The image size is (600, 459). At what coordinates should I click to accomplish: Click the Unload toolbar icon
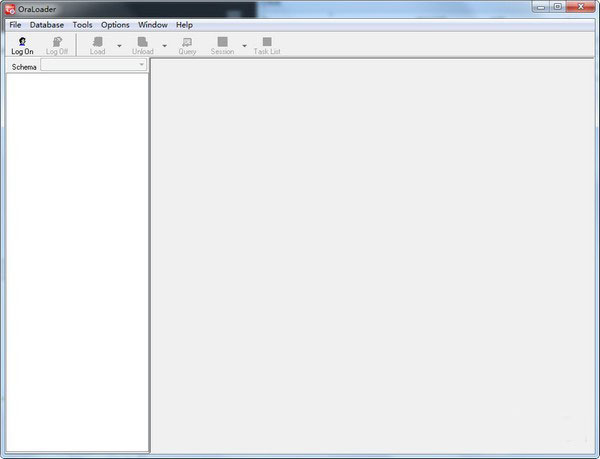[x=143, y=46]
